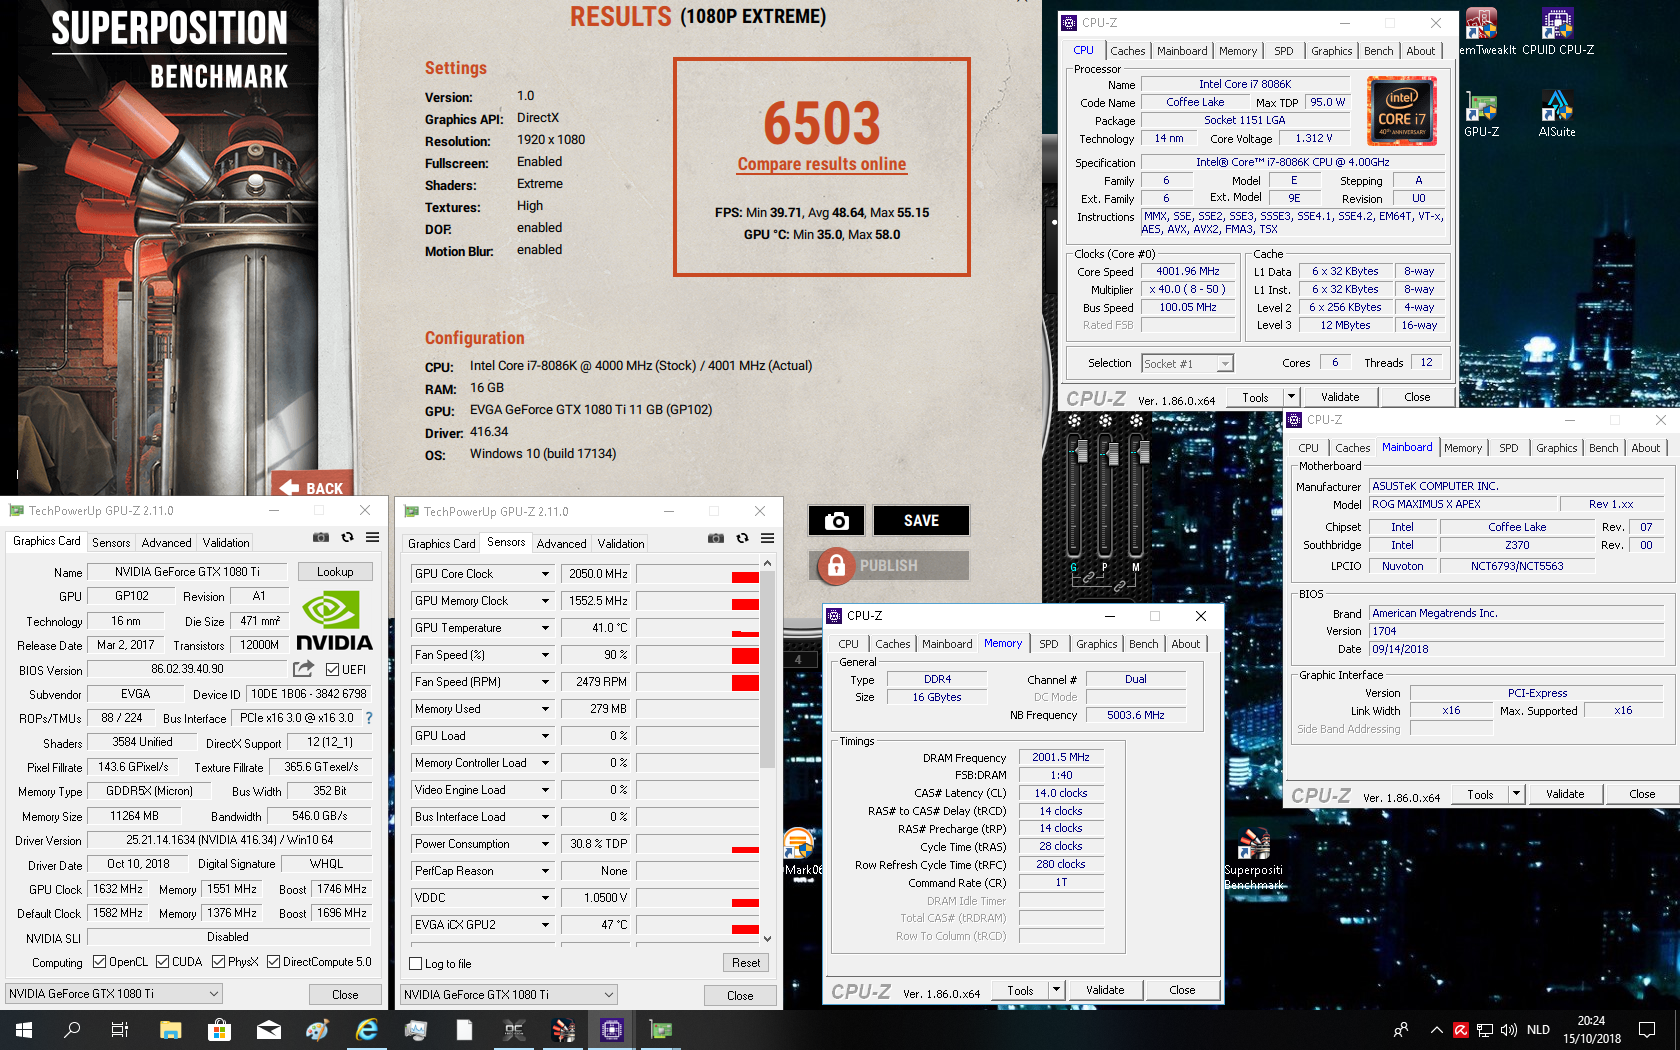Viewport: 1680px width, 1050px height.
Task: Toggle PhysX checkbox in GPU-Z
Action: coord(218,962)
